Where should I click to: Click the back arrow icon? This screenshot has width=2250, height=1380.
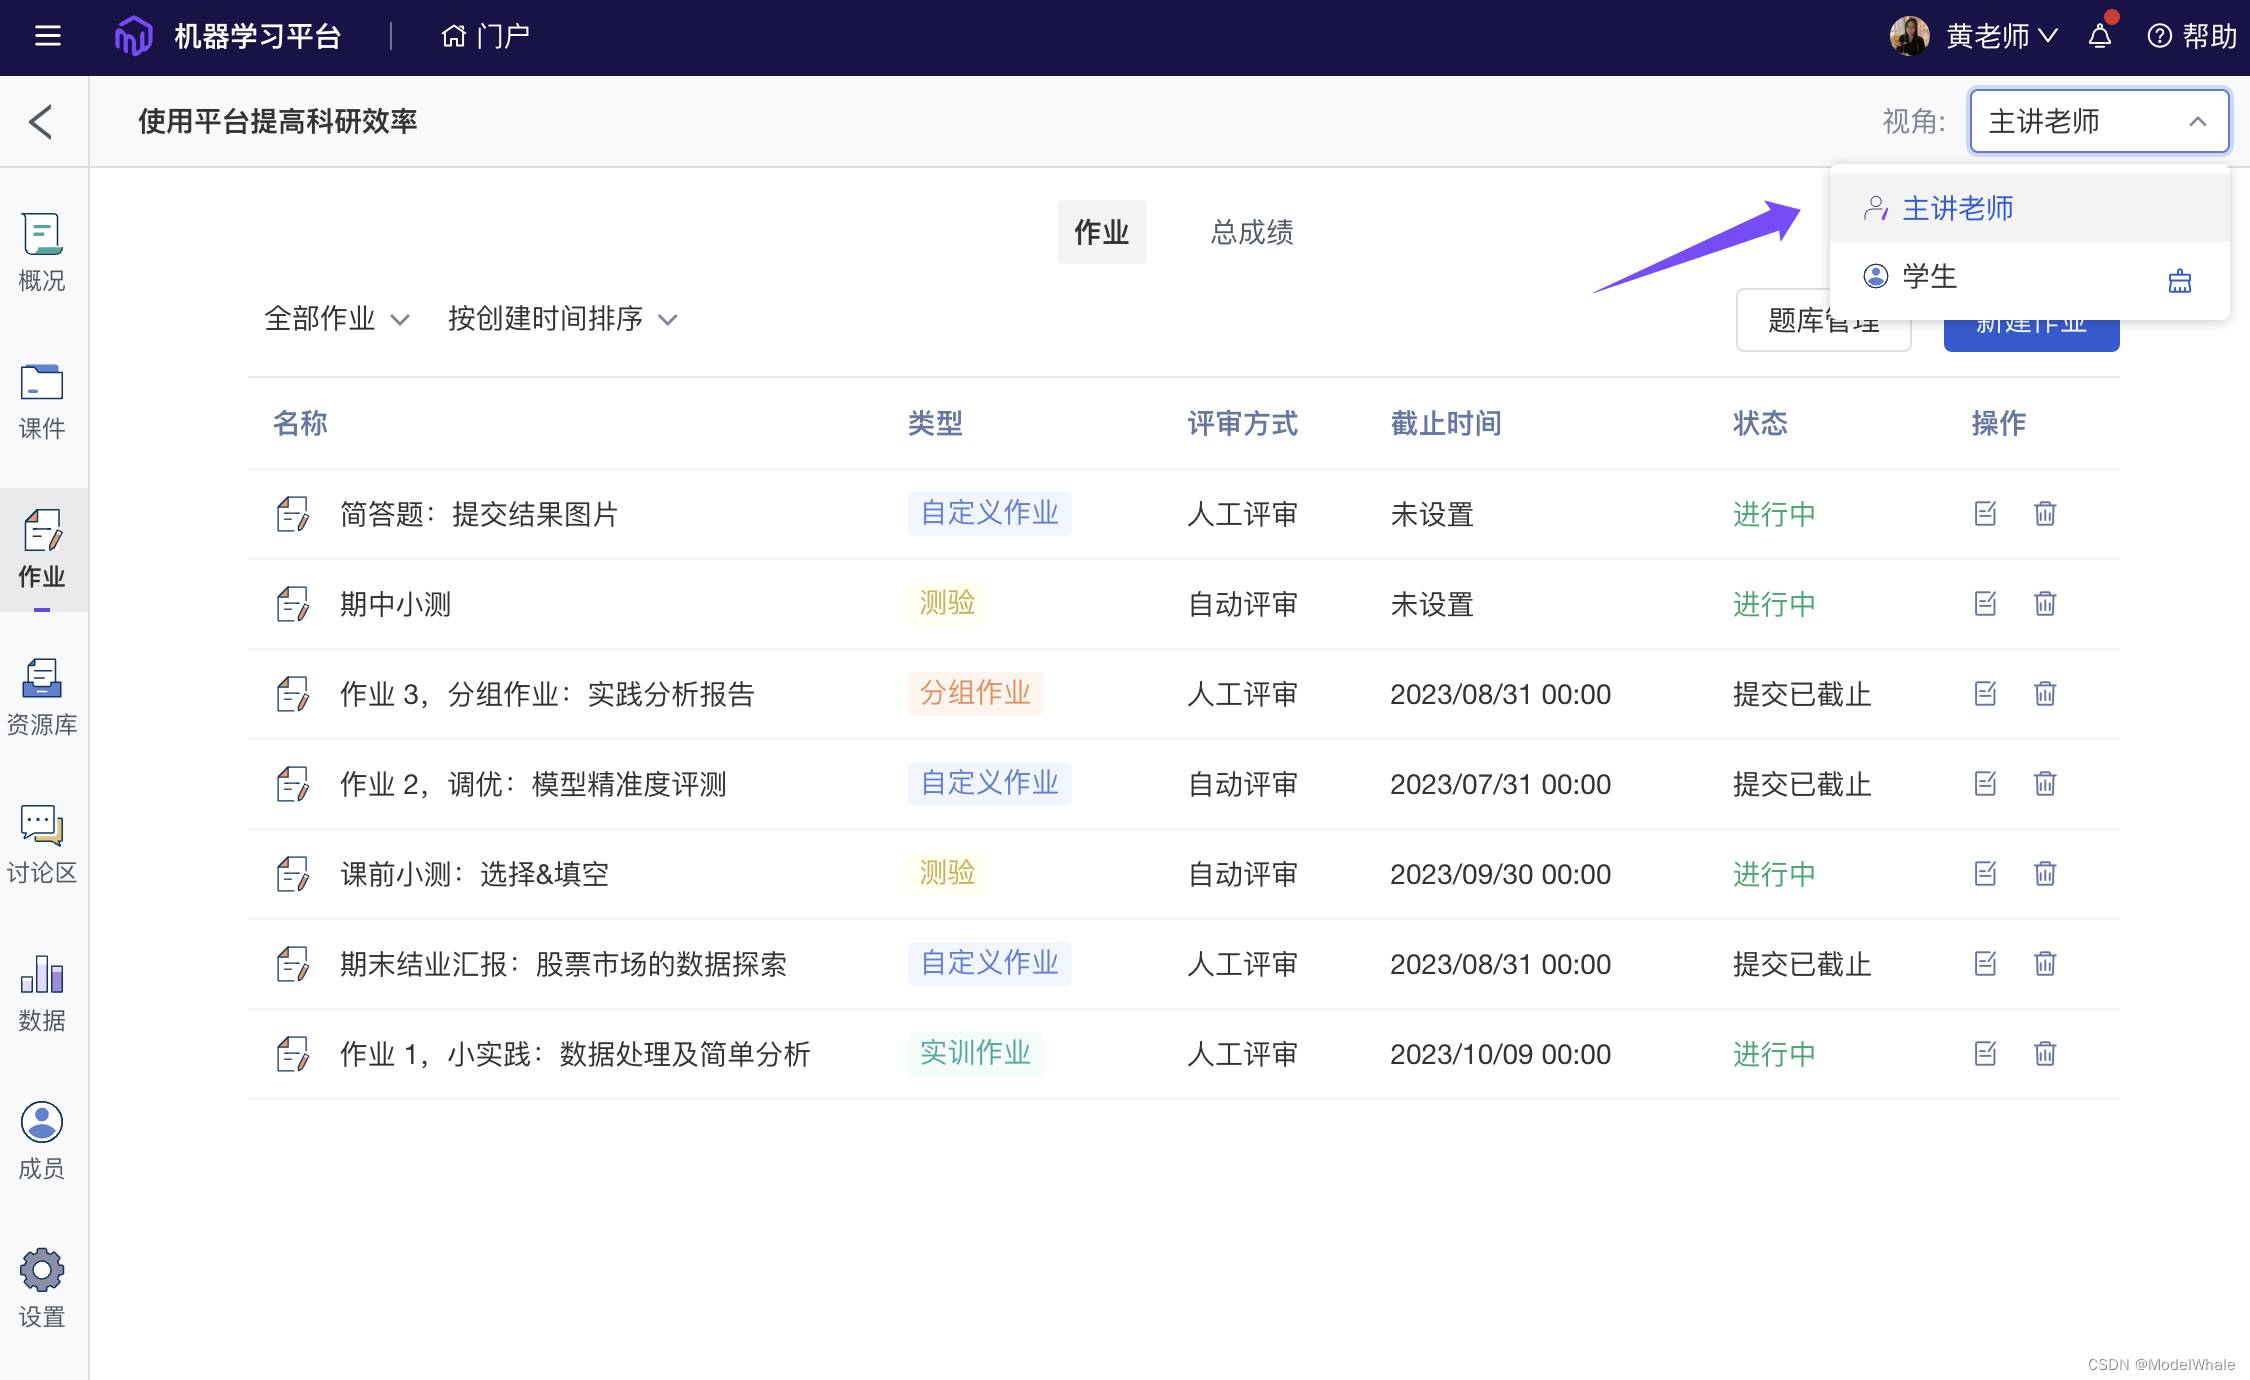tap(41, 122)
